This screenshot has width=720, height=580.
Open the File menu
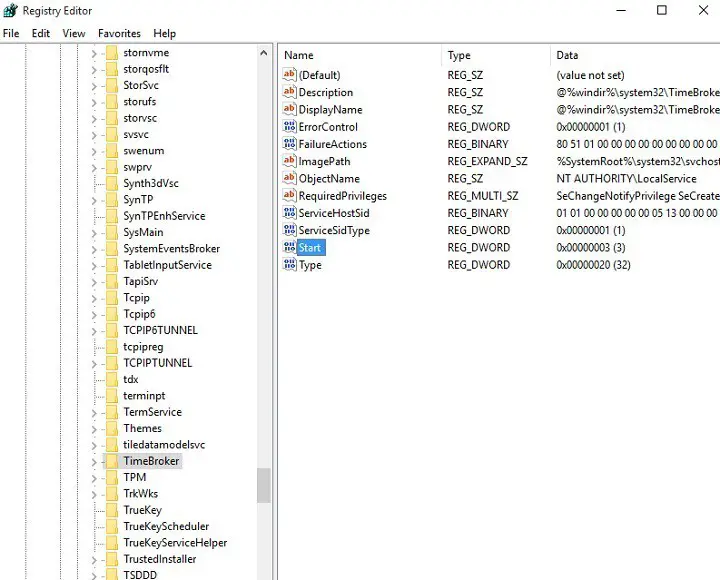(11, 34)
